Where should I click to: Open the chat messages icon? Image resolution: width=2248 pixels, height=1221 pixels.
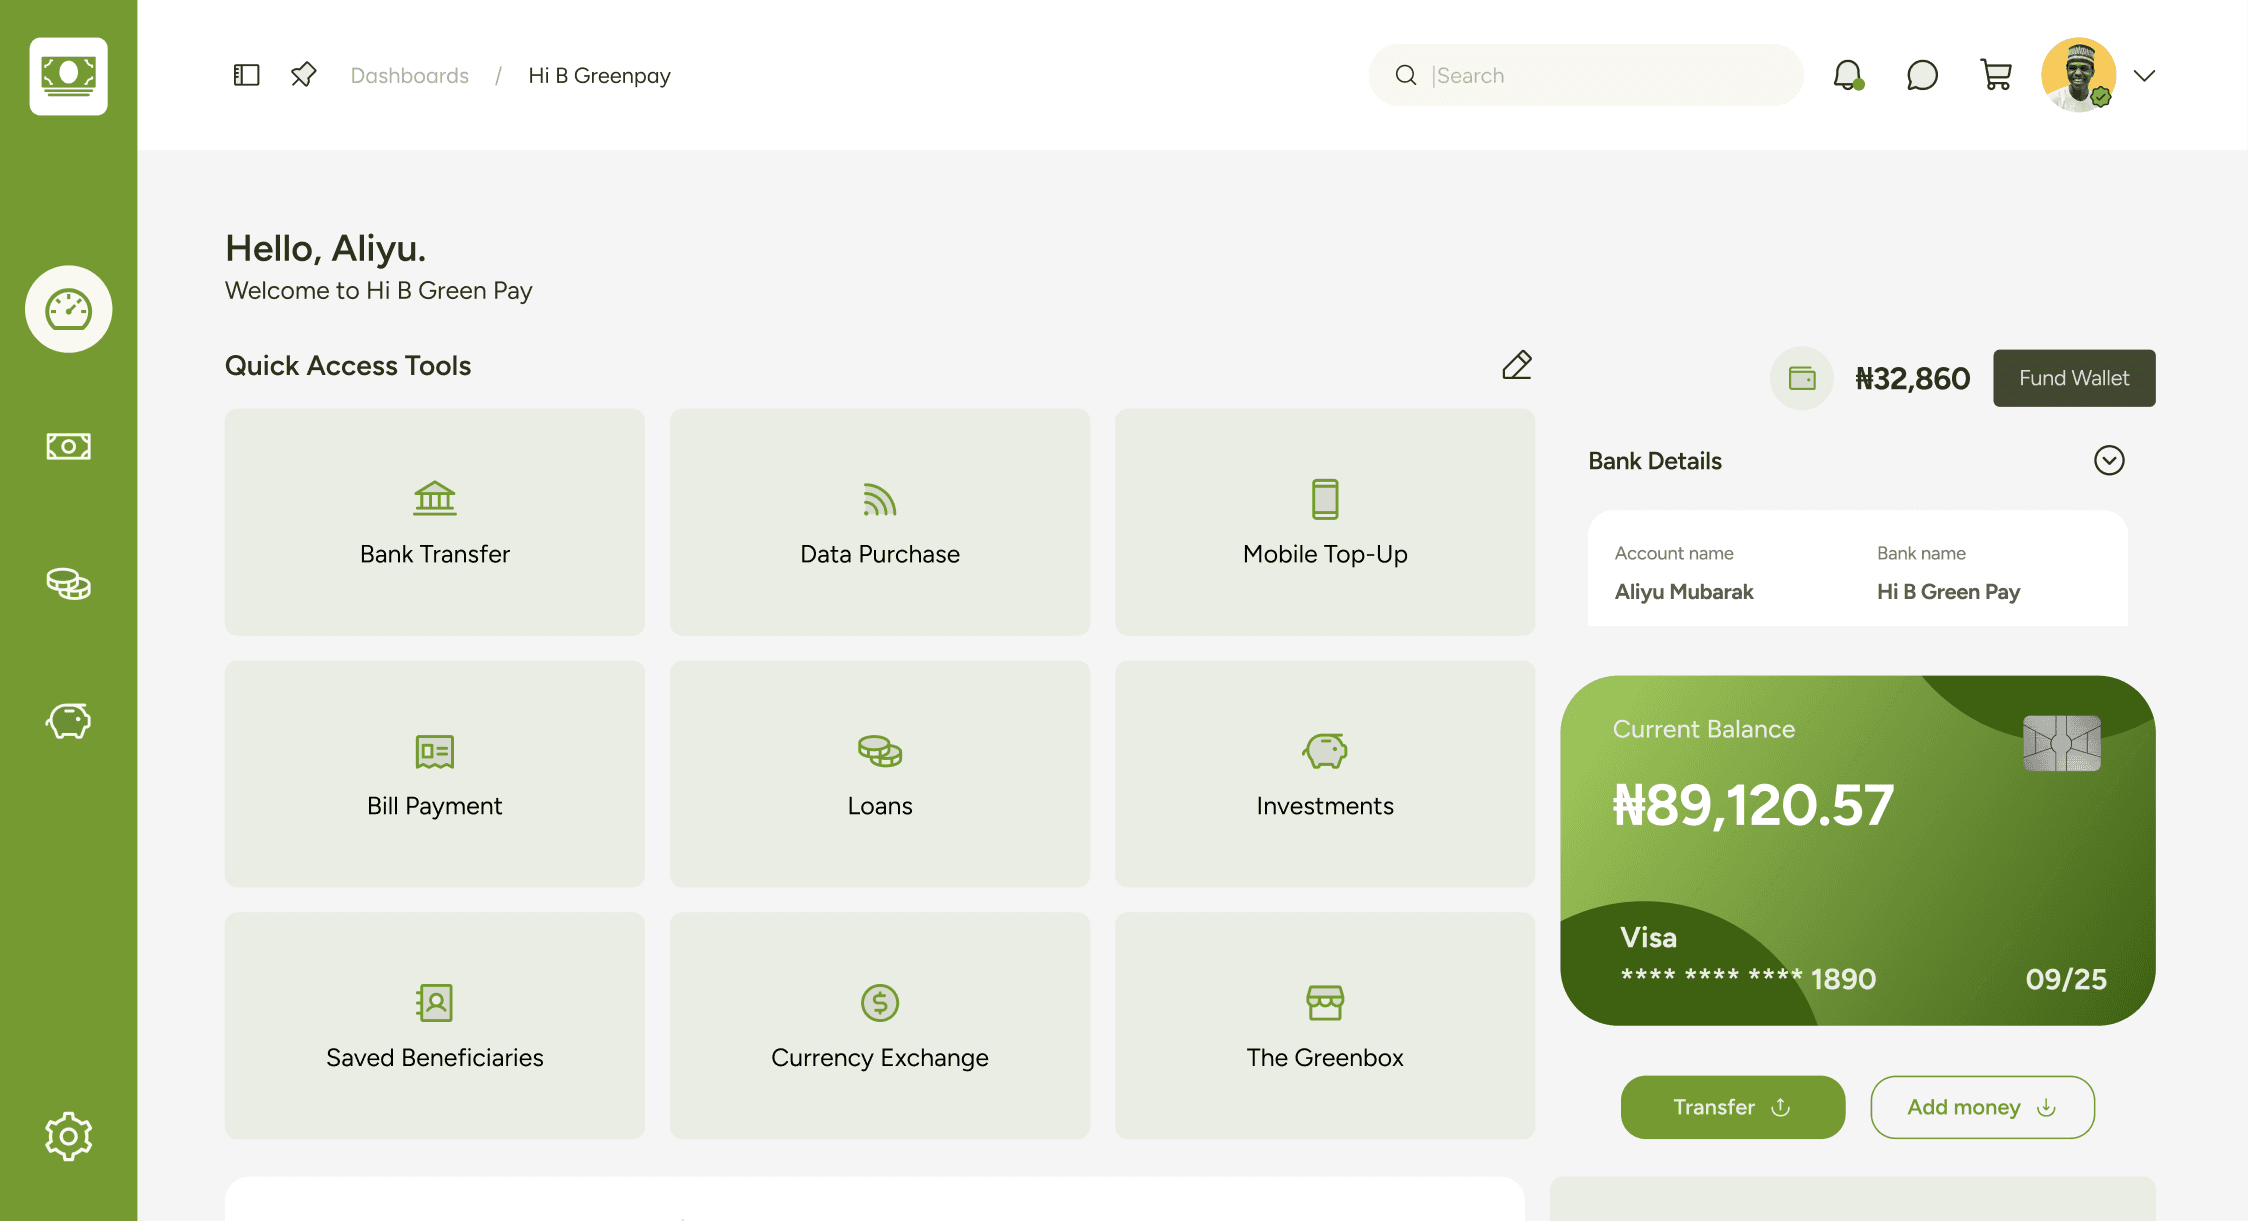[x=1922, y=75]
